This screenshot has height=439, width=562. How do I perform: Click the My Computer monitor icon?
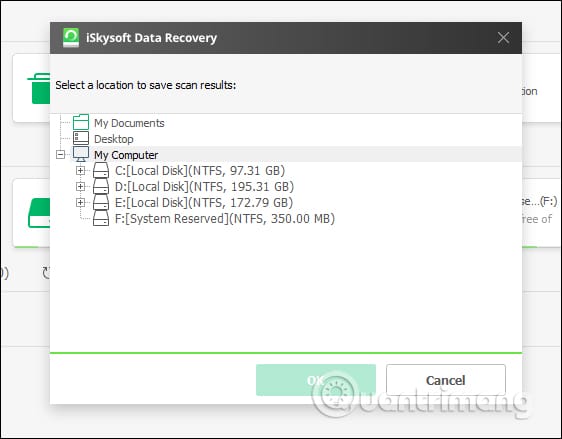click(81, 154)
